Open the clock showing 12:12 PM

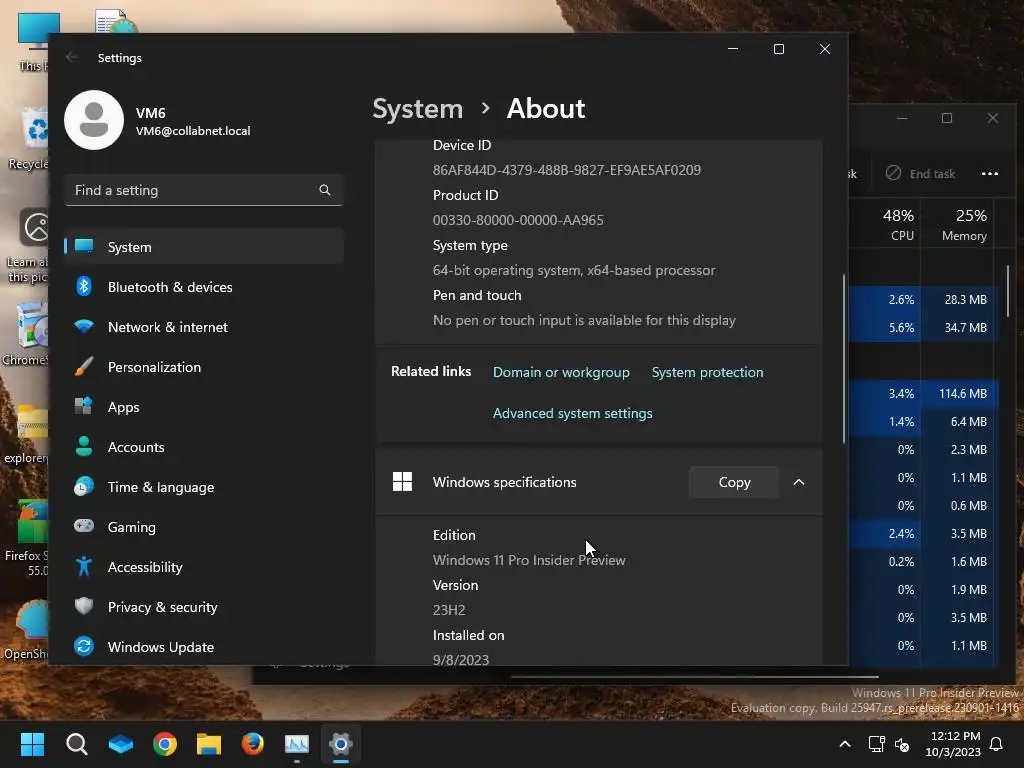click(x=953, y=744)
